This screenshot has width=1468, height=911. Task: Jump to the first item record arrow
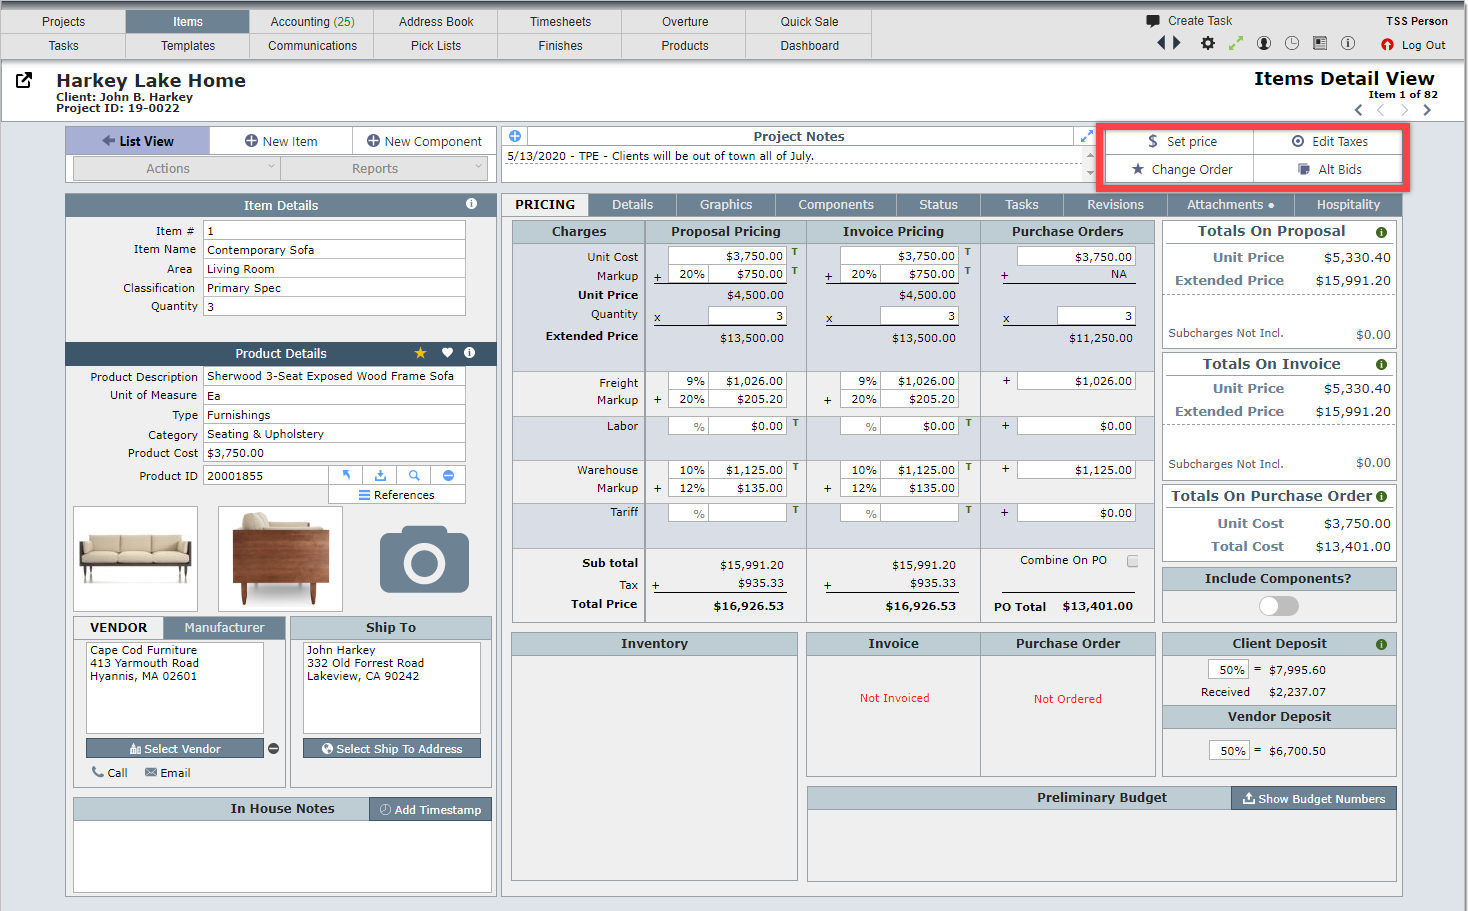click(x=1358, y=110)
